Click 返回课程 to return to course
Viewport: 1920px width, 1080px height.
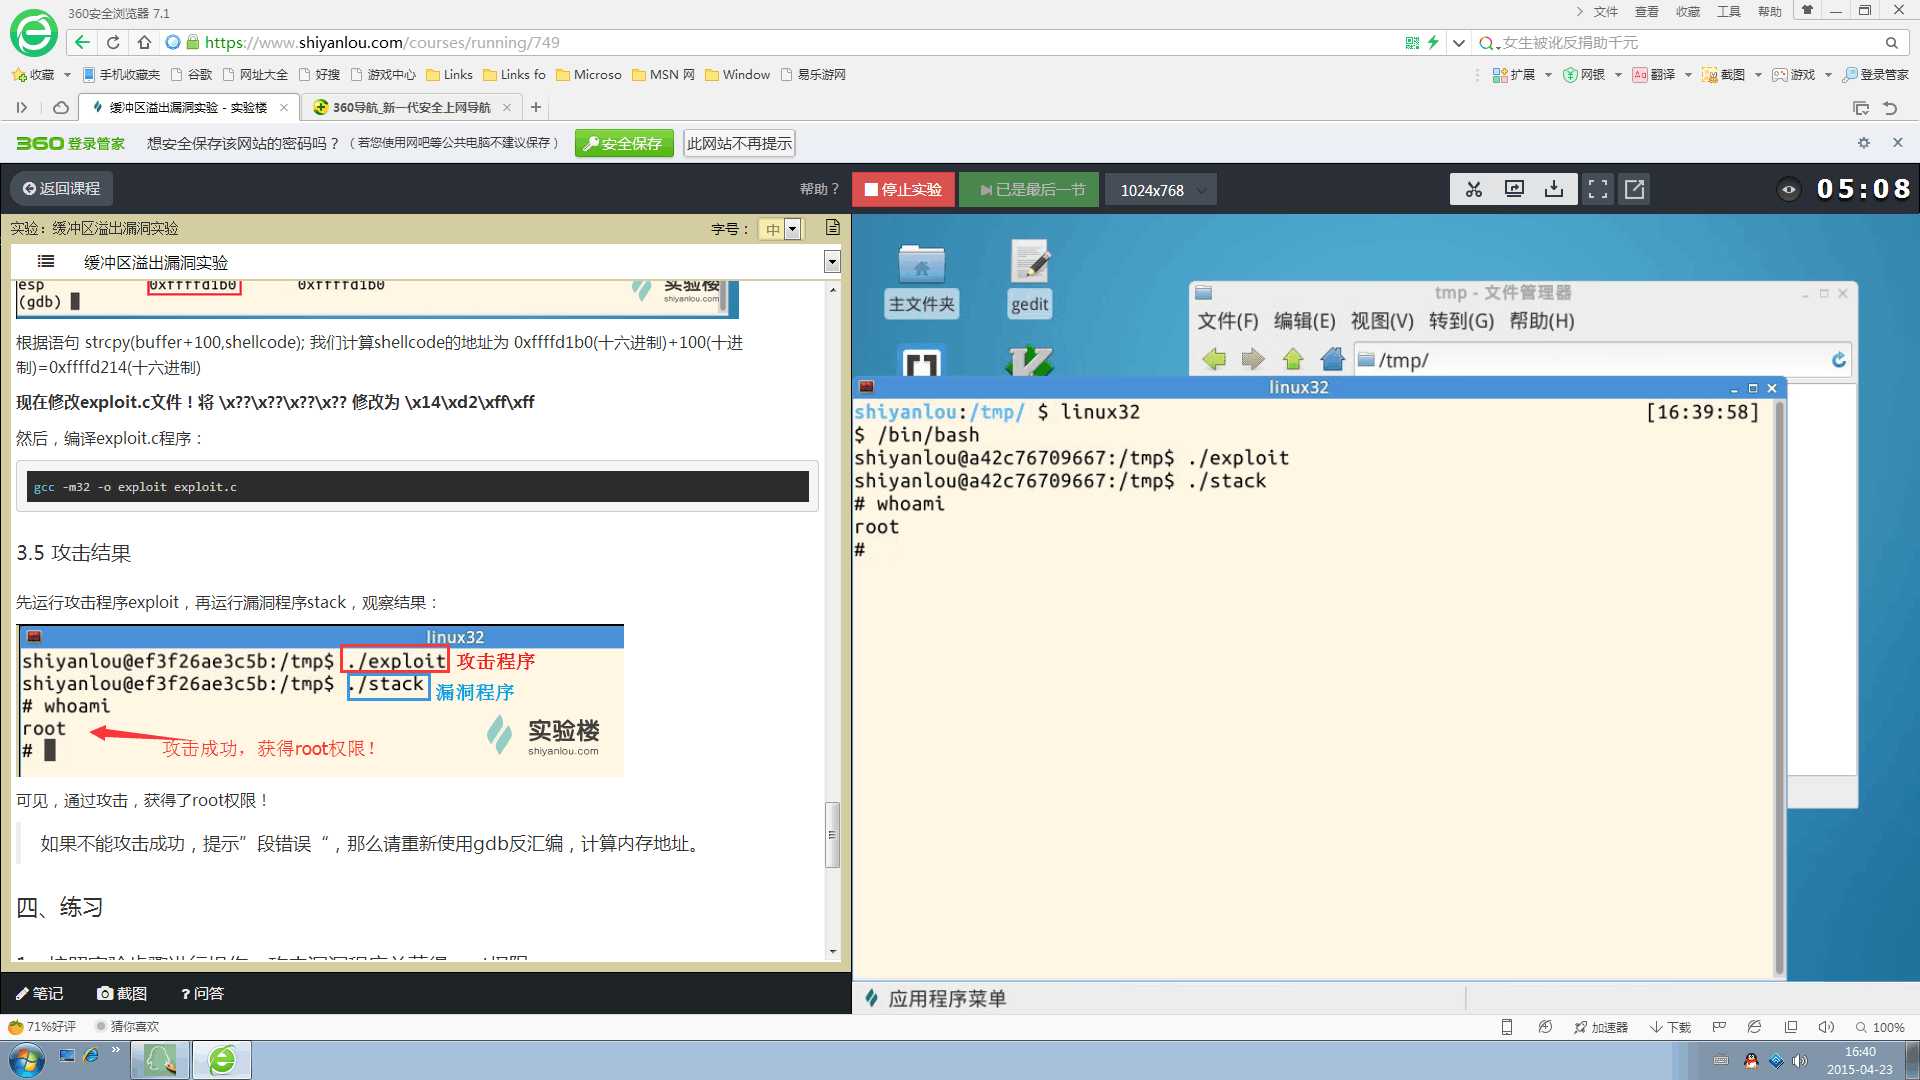tap(62, 188)
